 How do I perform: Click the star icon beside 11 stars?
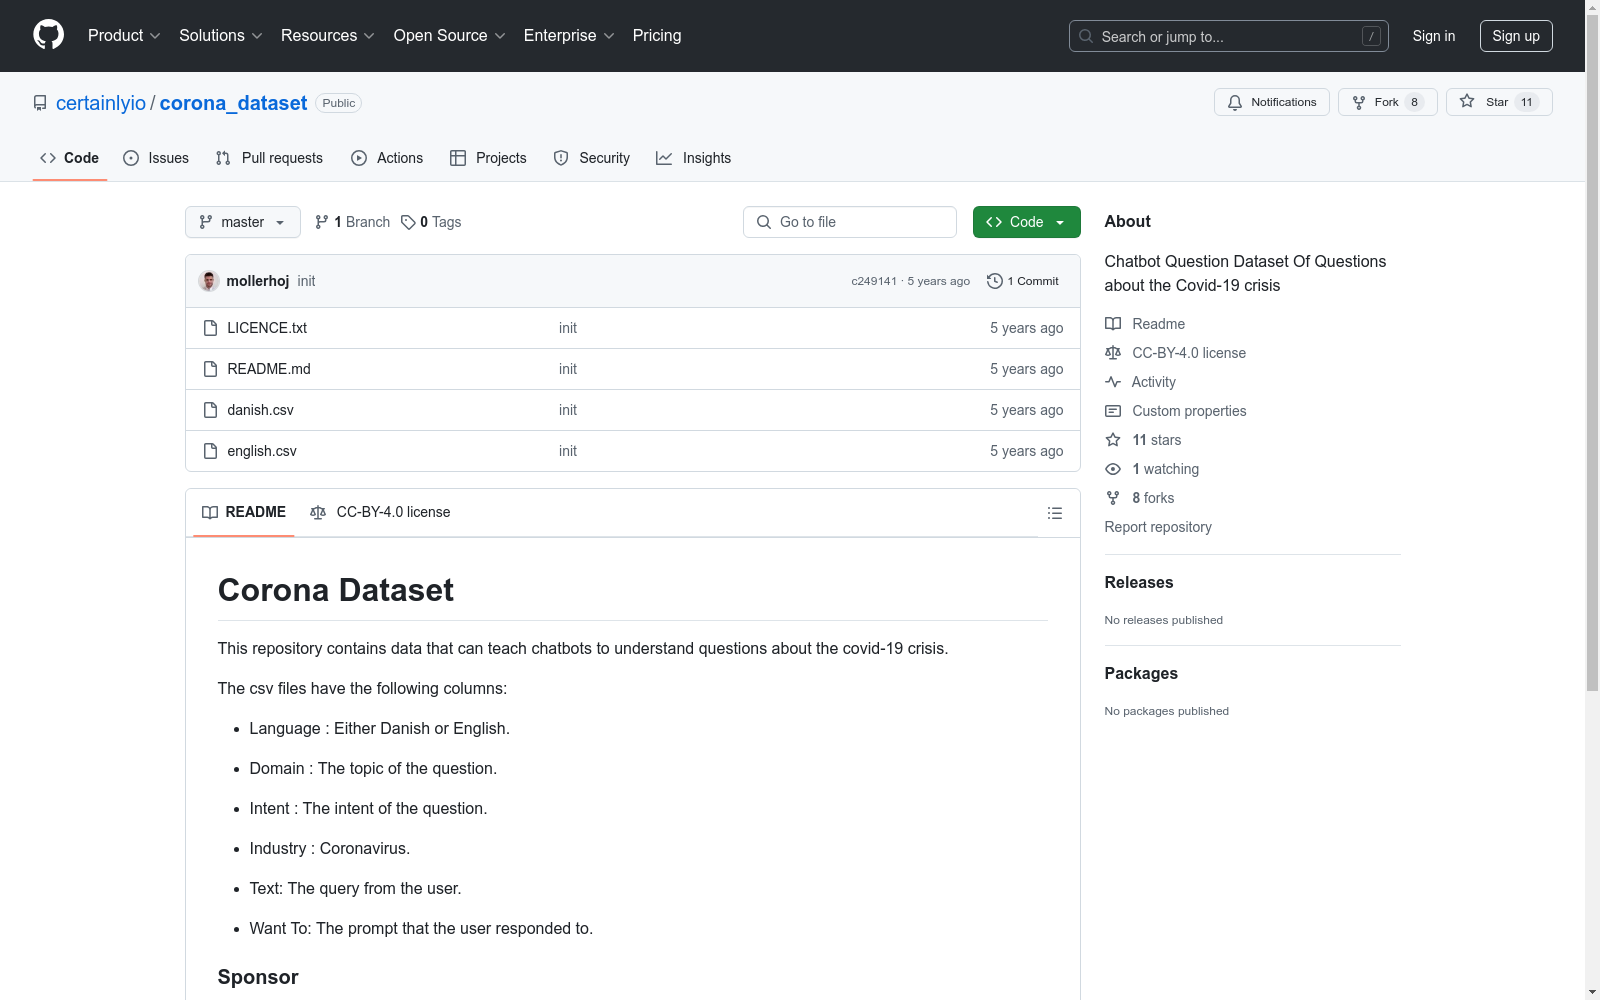[1113, 440]
